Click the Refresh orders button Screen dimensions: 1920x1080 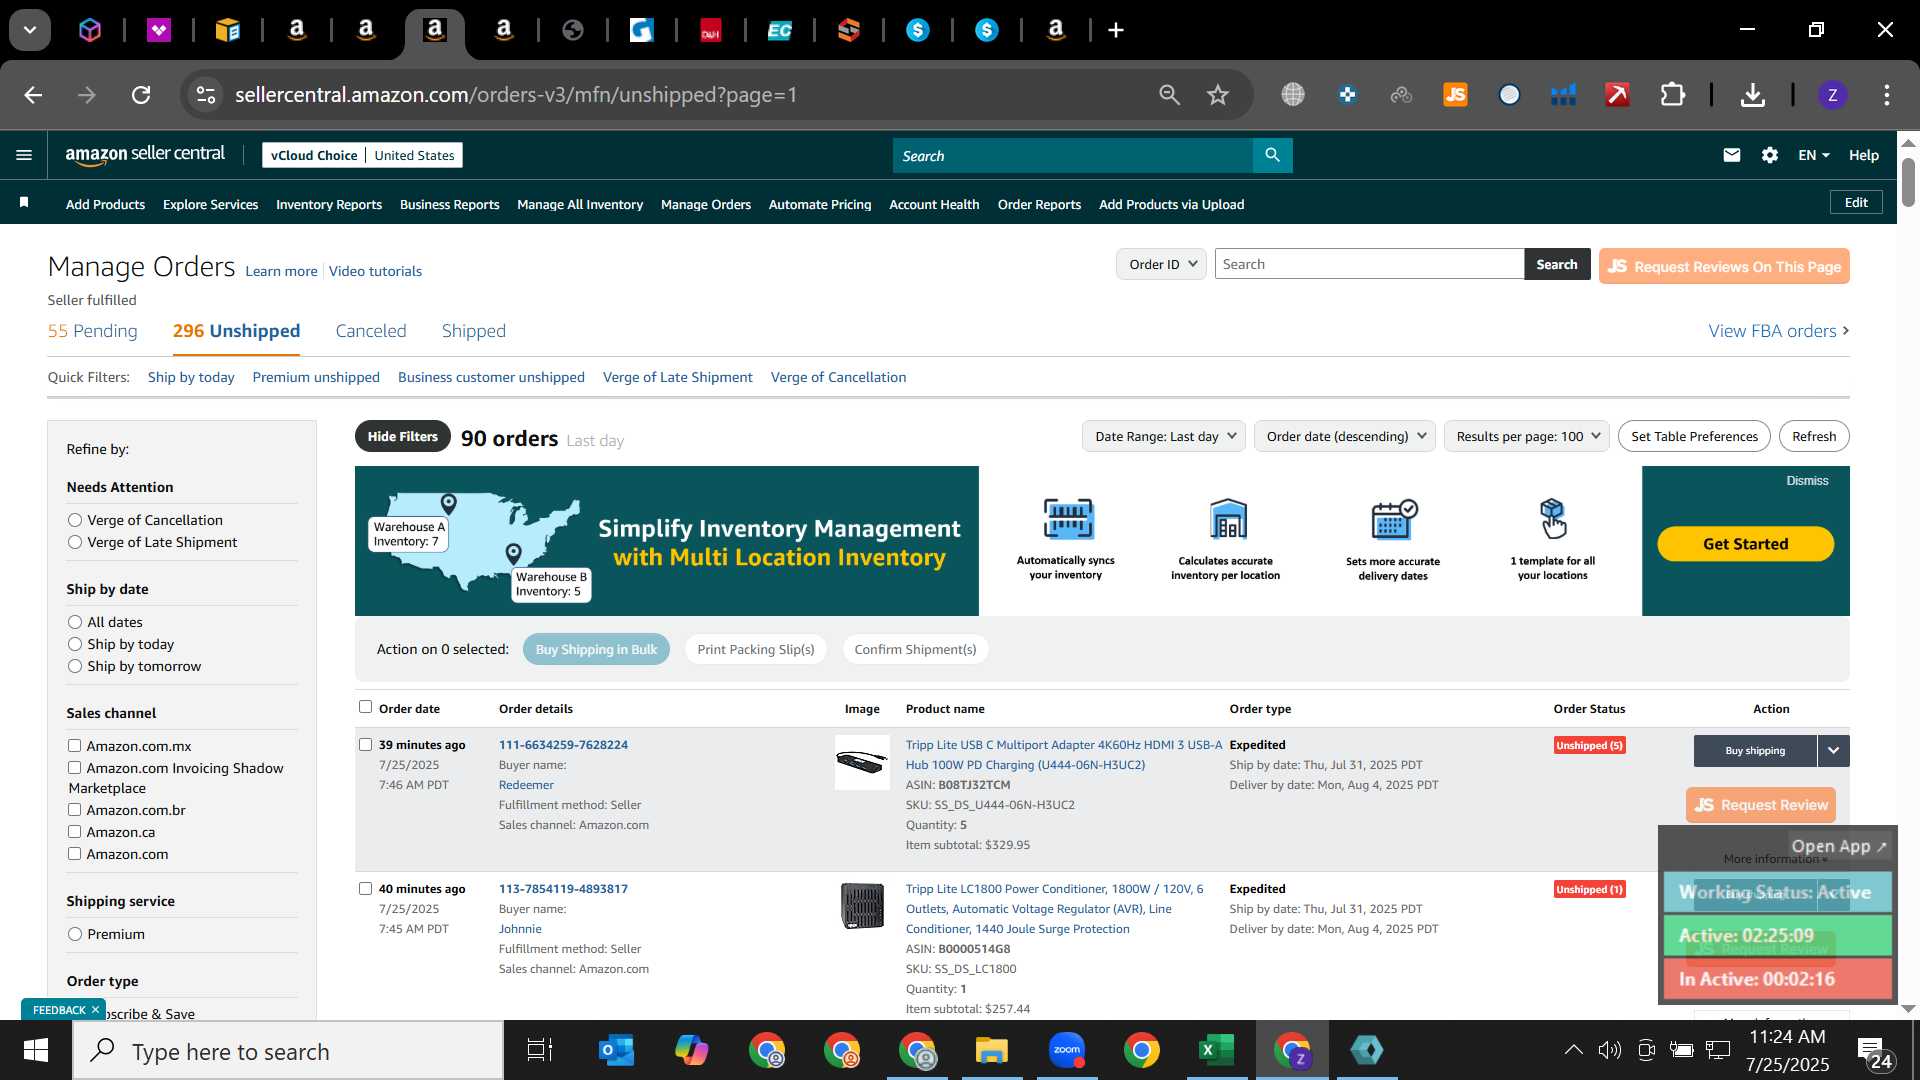tap(1814, 436)
